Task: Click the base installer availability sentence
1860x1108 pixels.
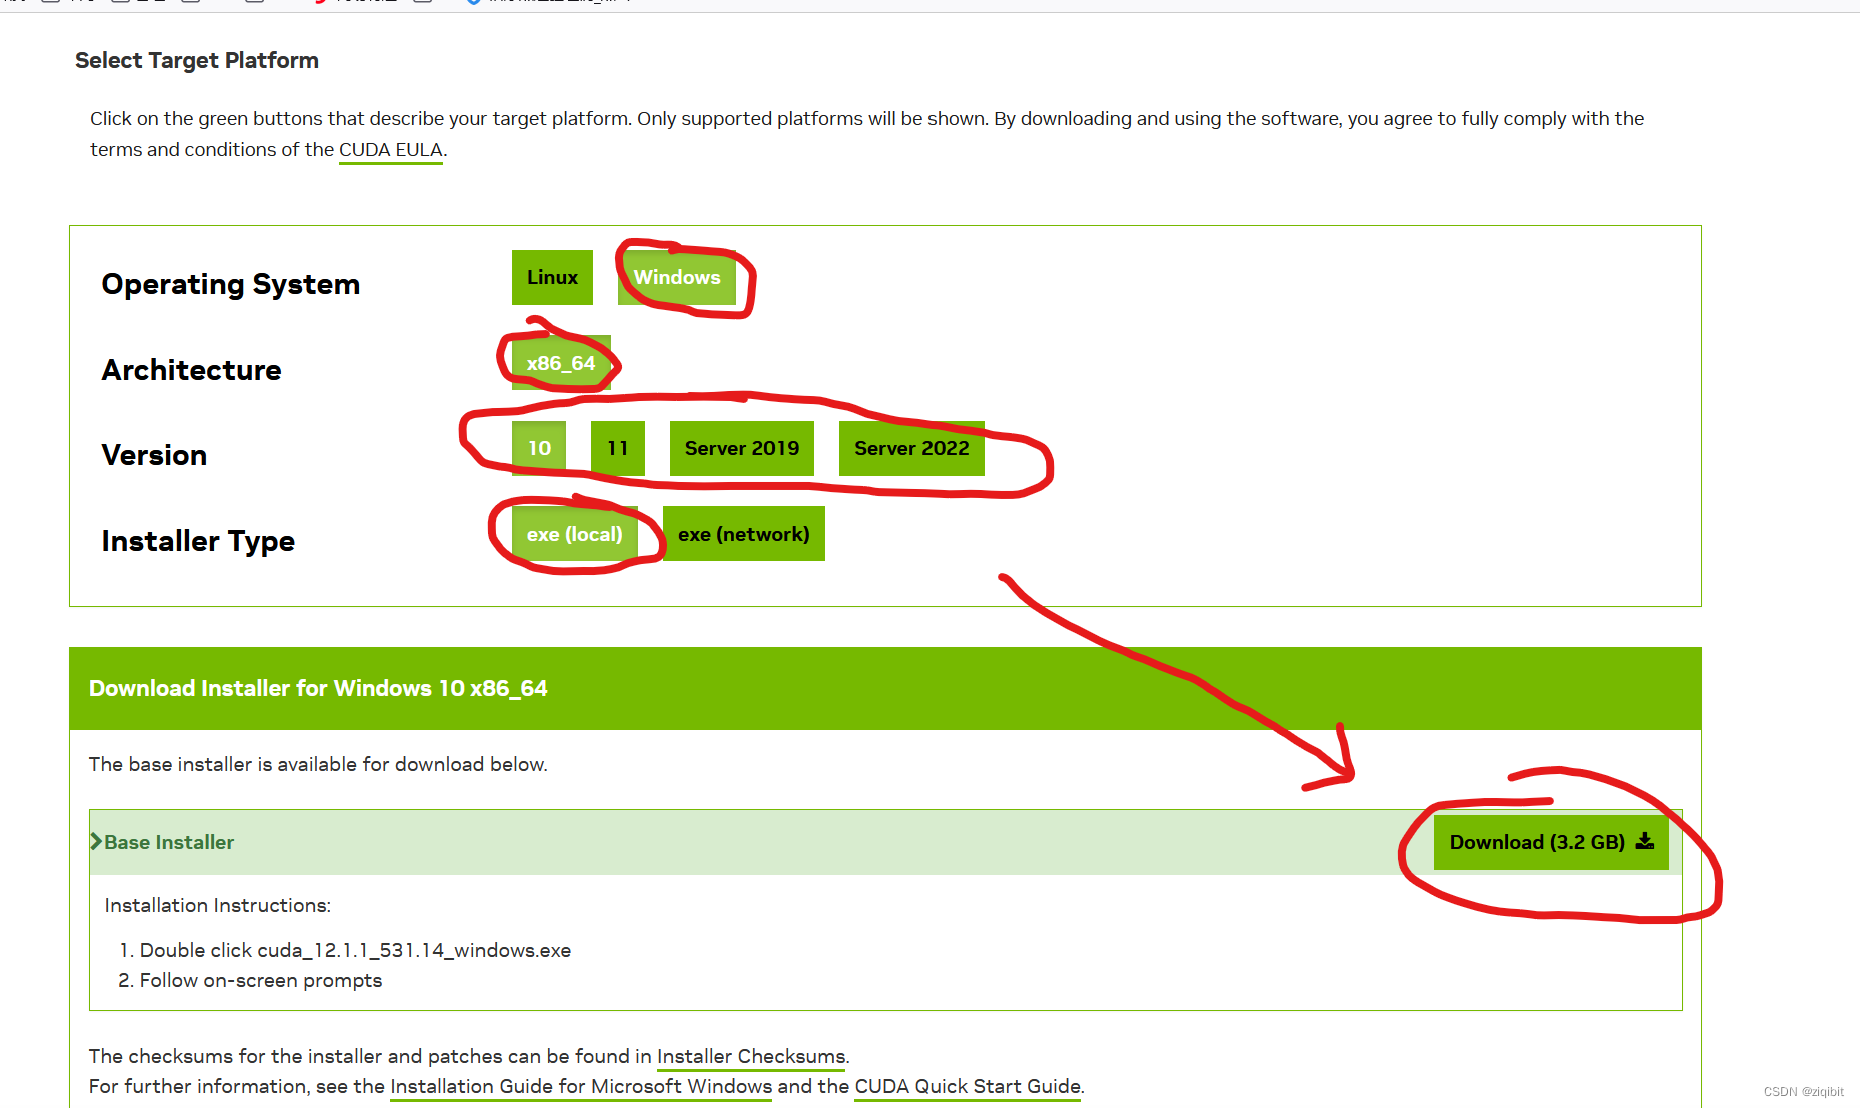Action: coord(318,764)
